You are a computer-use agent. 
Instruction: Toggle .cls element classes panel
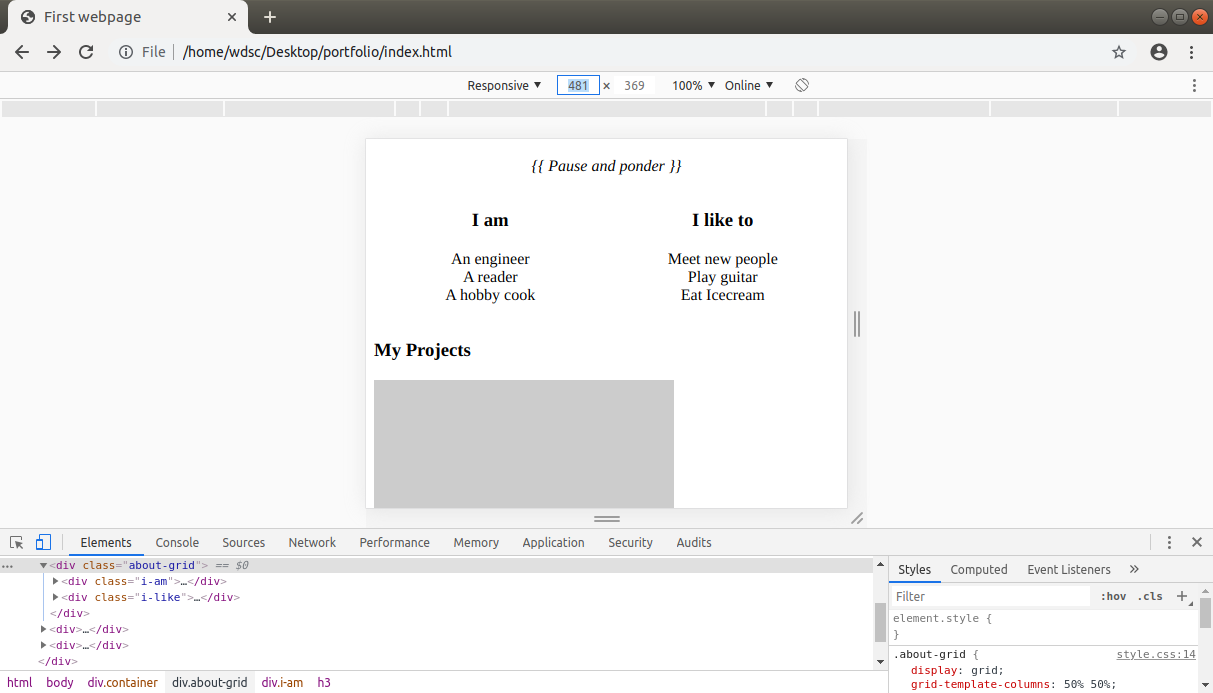pos(1150,596)
